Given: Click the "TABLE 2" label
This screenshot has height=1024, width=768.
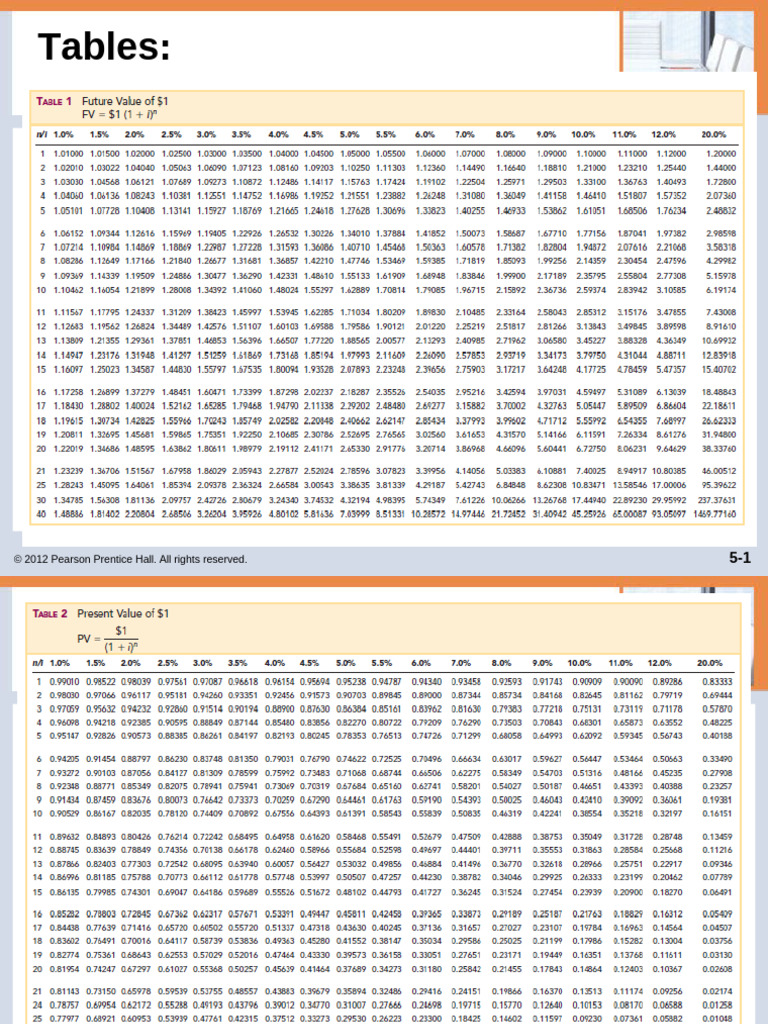Looking at the screenshot, I should pos(50,613).
